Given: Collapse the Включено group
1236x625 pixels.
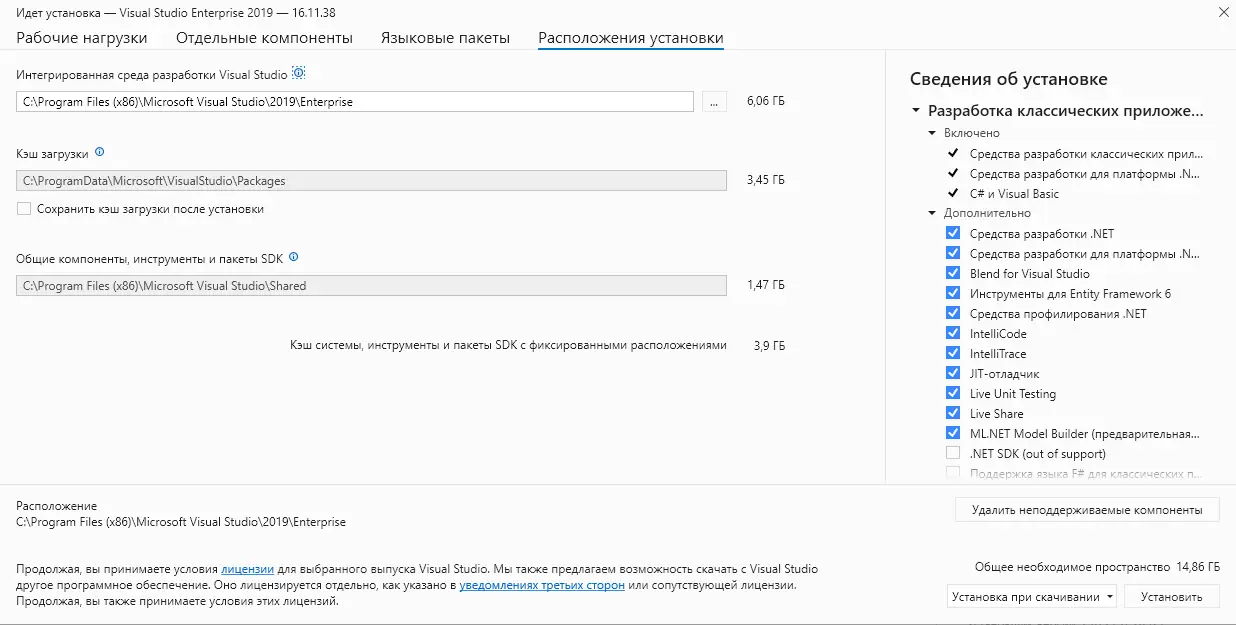Looking at the screenshot, I should 933,133.
